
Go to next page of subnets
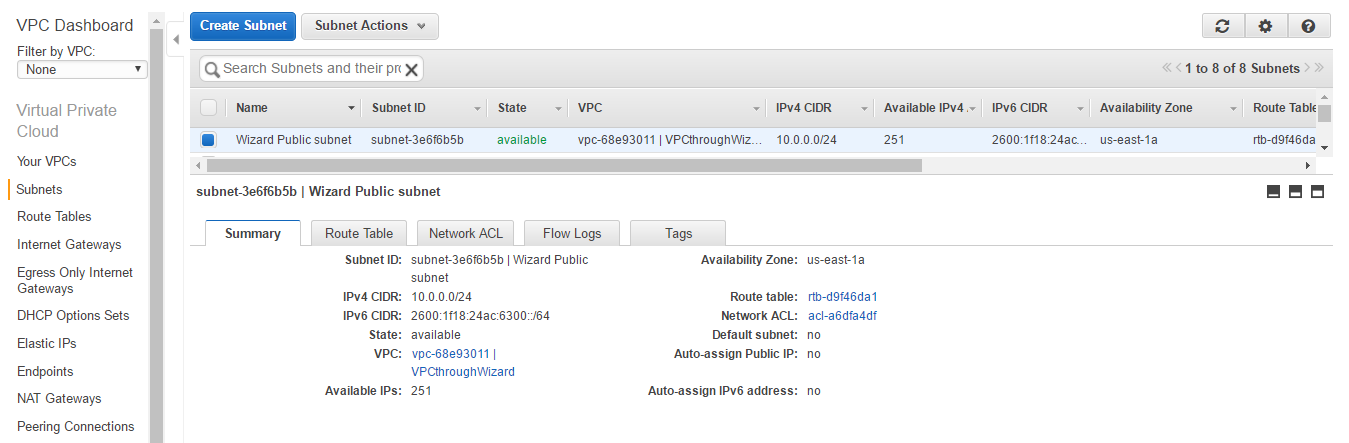pyautogui.click(x=1307, y=68)
